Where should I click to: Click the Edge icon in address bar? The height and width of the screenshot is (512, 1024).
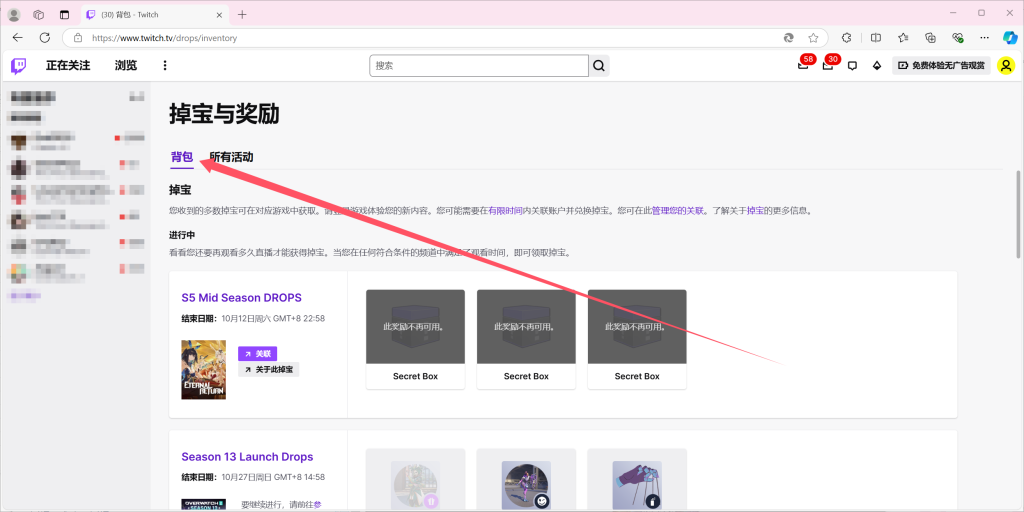(789, 38)
